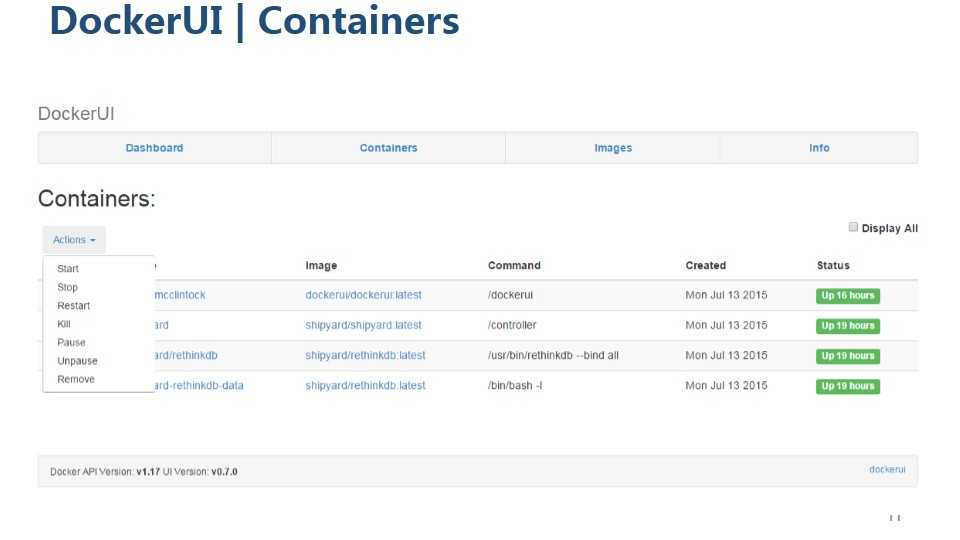Click Restart in the Actions menu
This screenshot has width=960, height=540.
[x=73, y=306]
